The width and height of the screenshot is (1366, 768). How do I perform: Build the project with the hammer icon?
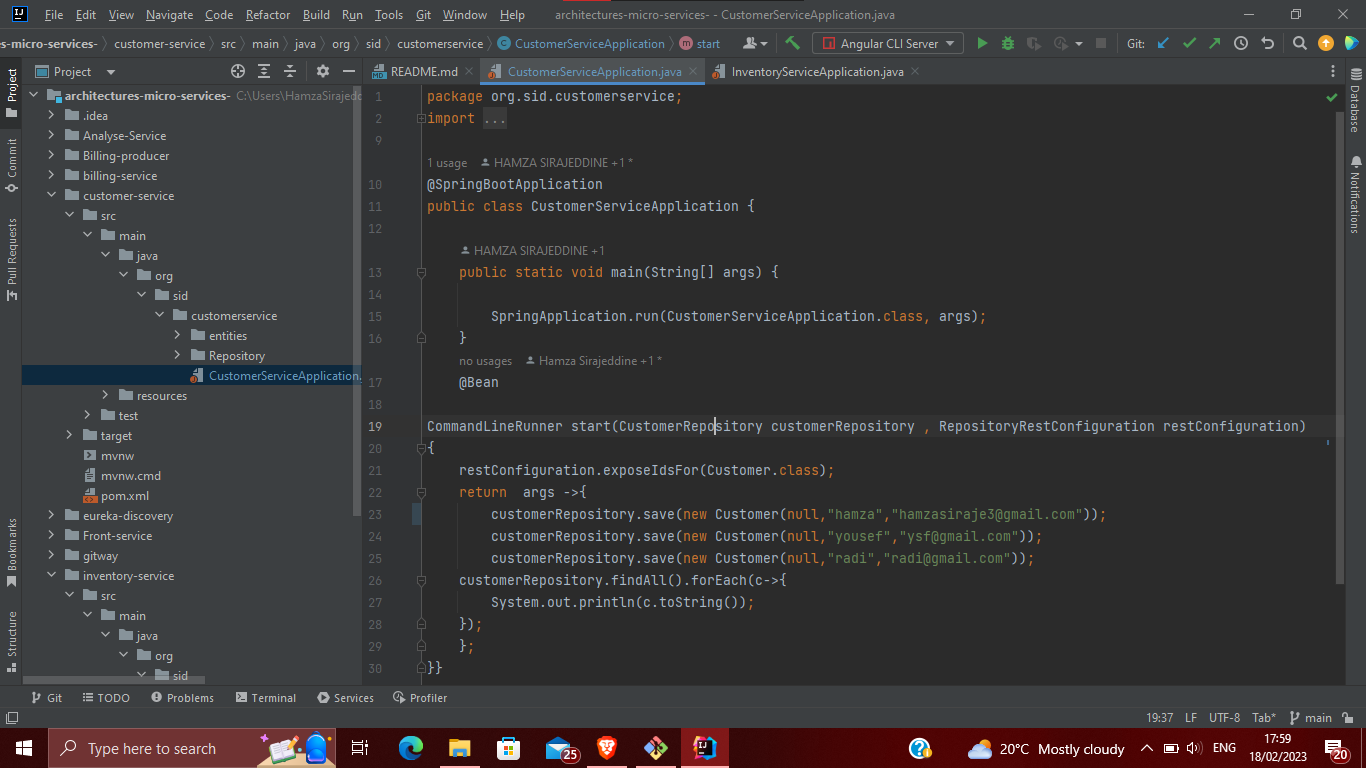tap(793, 43)
